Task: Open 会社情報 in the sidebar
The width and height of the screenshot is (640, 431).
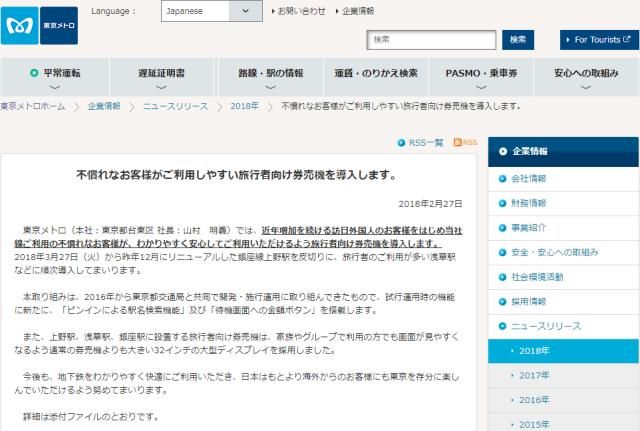Action: pos(563,179)
